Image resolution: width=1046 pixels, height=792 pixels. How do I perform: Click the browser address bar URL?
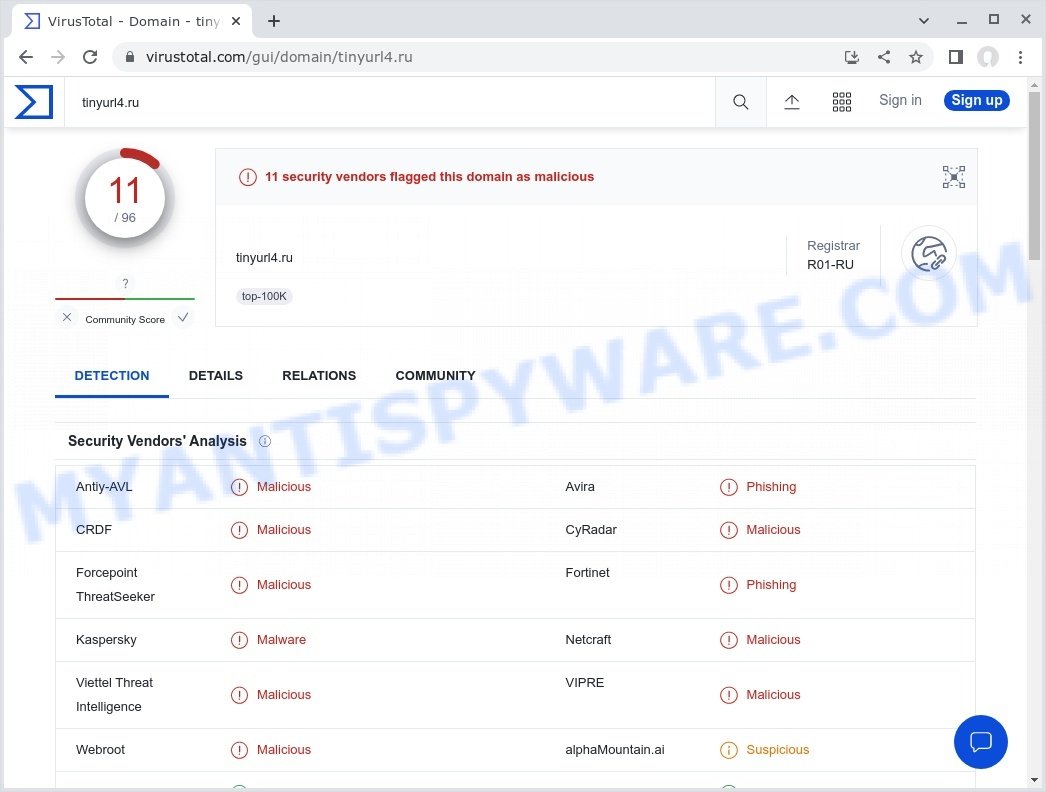pos(279,57)
